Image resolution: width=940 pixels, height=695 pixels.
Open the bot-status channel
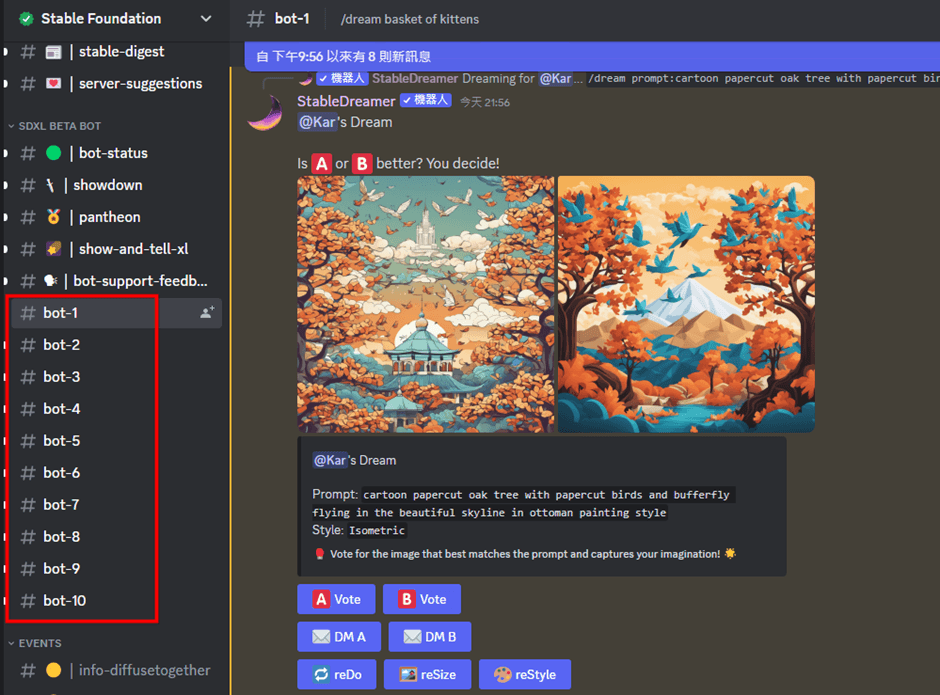112,153
